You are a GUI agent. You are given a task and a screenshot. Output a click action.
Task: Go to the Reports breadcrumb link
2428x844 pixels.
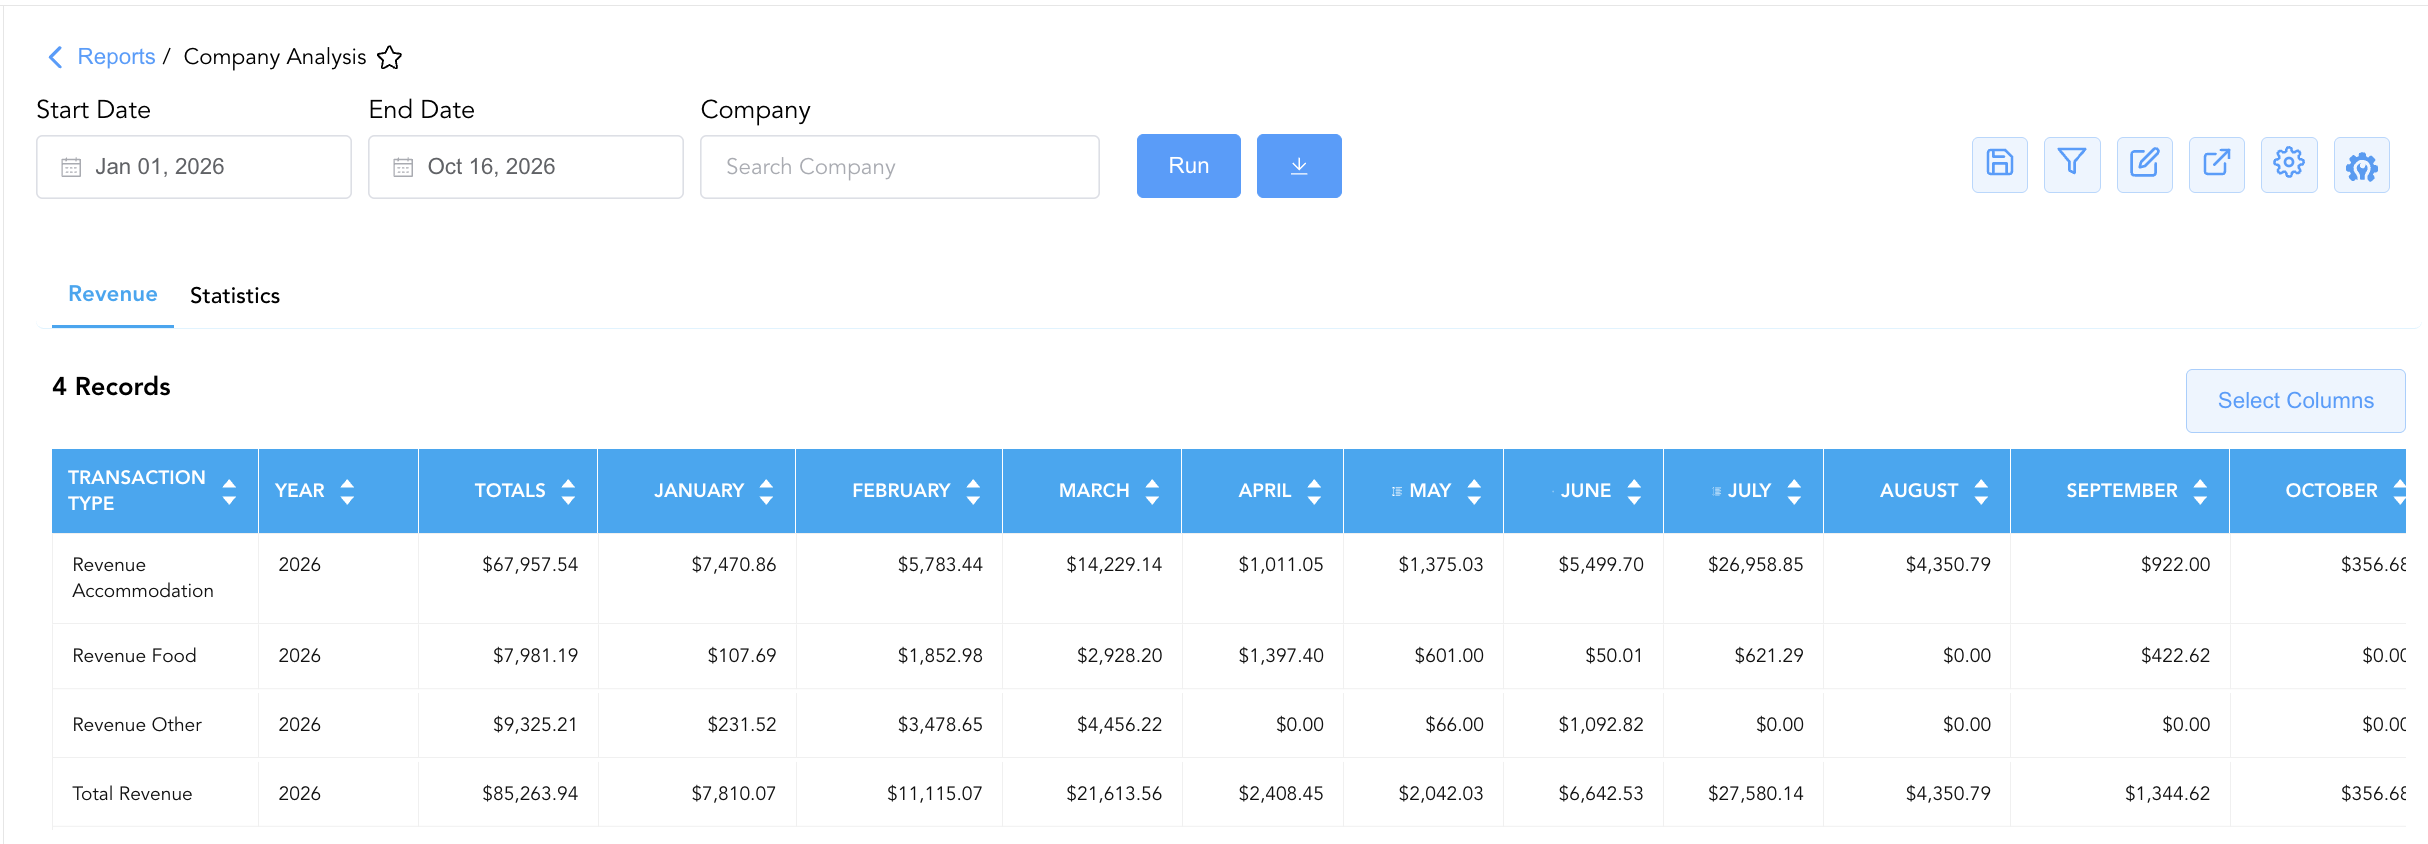(116, 57)
